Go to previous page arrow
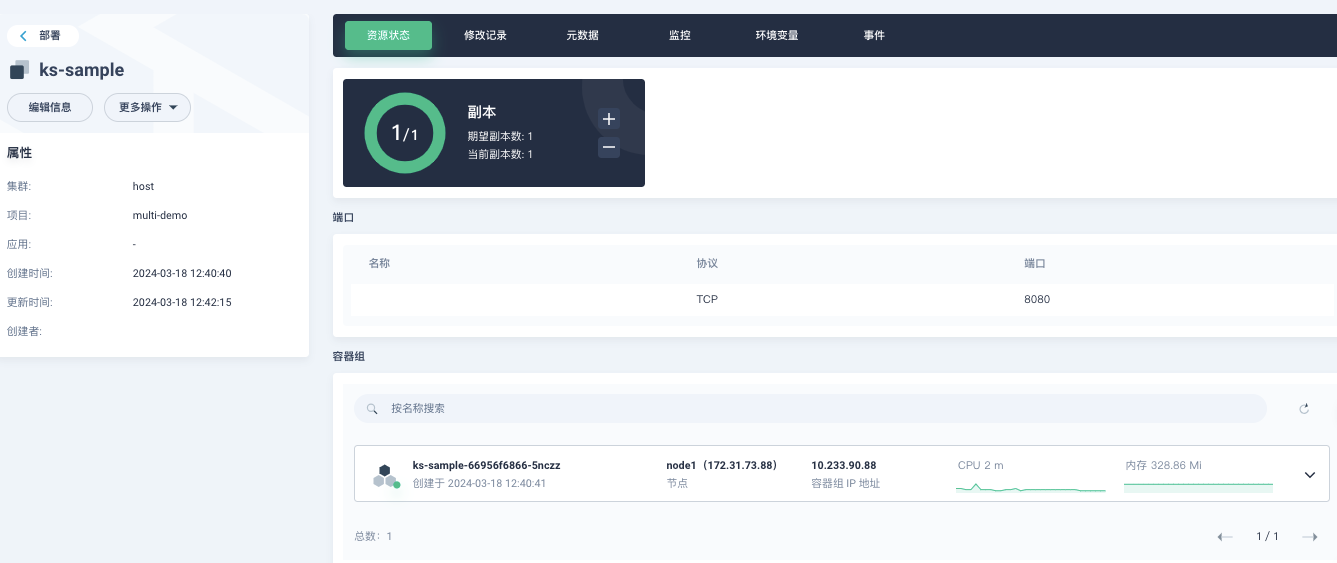The height and width of the screenshot is (563, 1337). click(1225, 537)
